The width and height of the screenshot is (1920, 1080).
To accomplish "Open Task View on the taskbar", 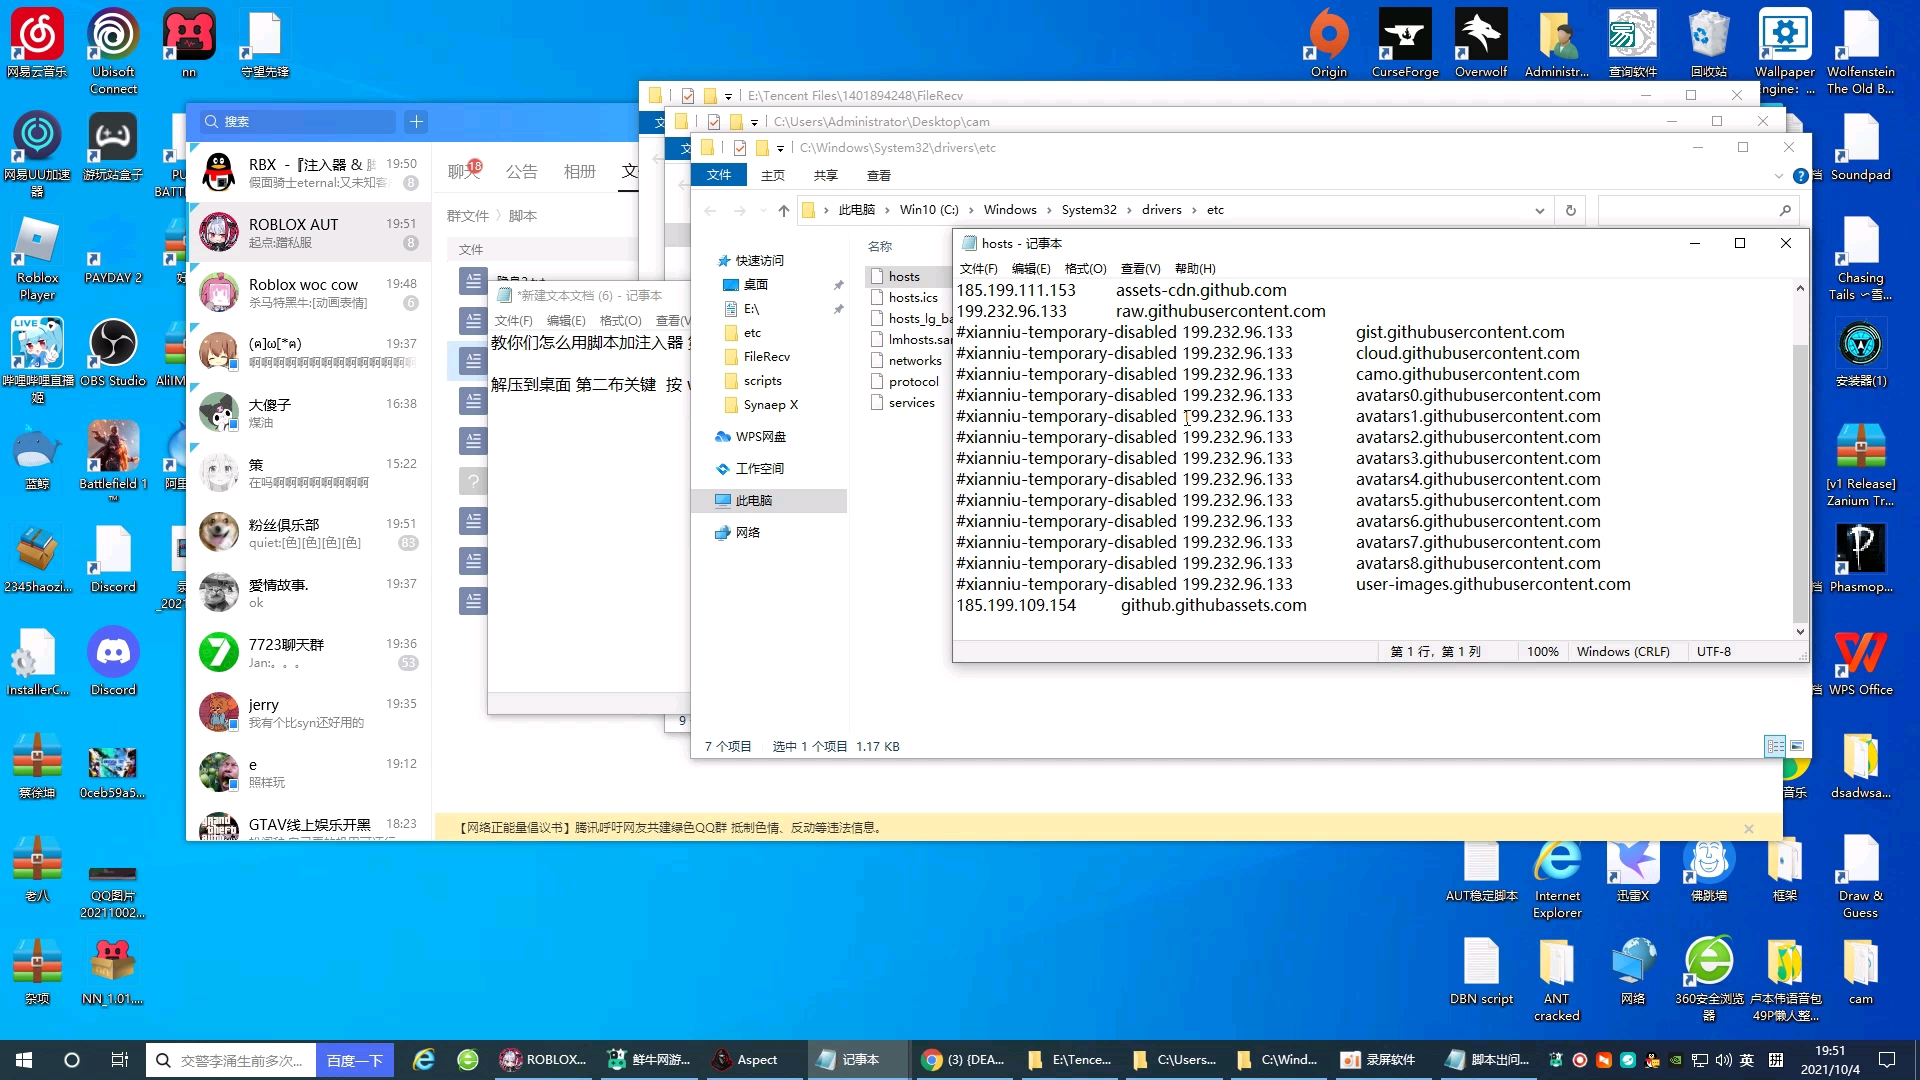I will click(x=119, y=1060).
